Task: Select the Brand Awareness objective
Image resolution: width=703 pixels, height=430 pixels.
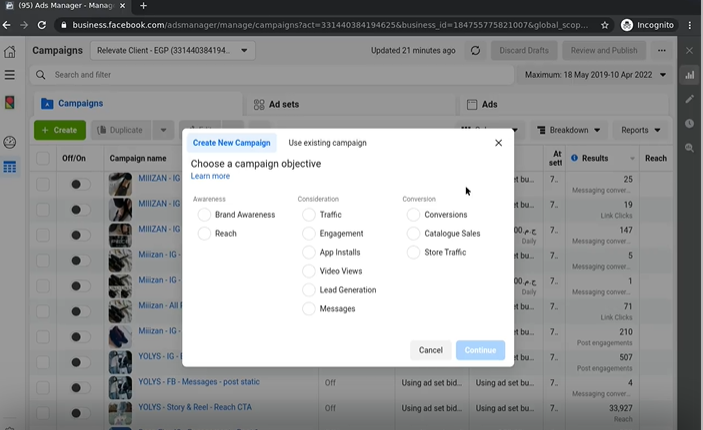Action: pos(204,215)
